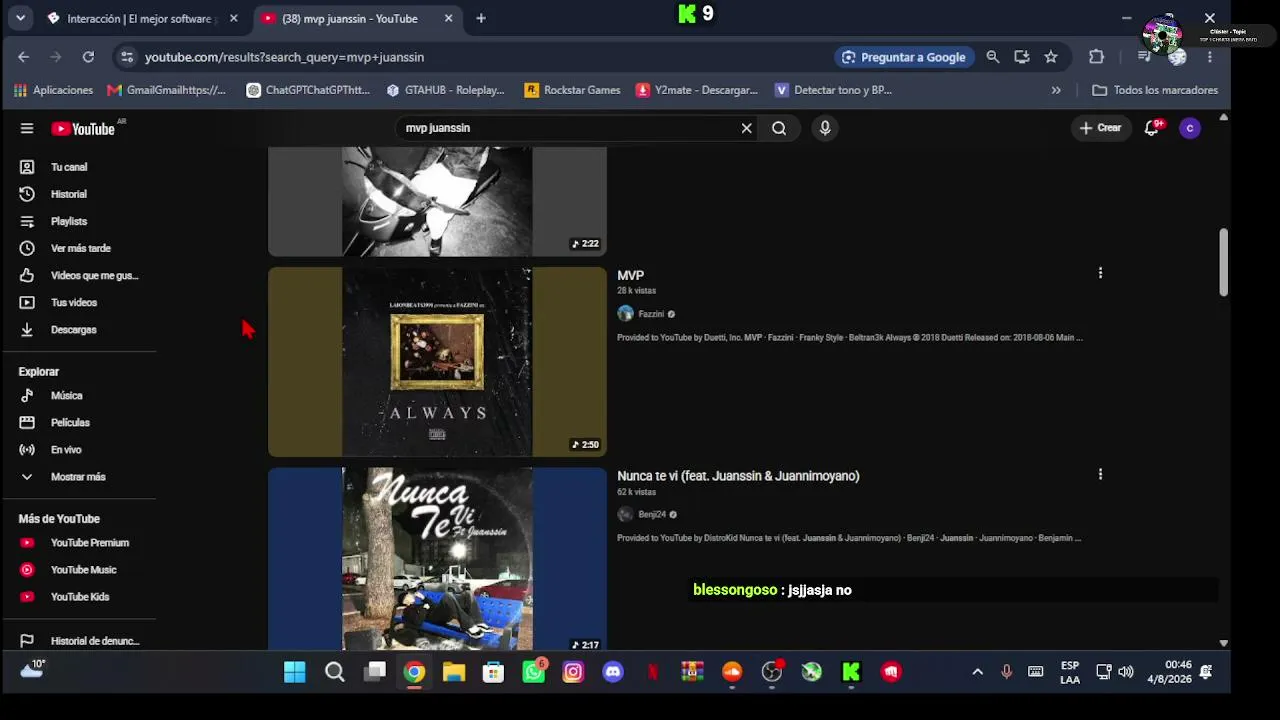Viewport: 1280px width, 720px height.
Task: Start voice search with microphone icon
Action: [825, 128]
